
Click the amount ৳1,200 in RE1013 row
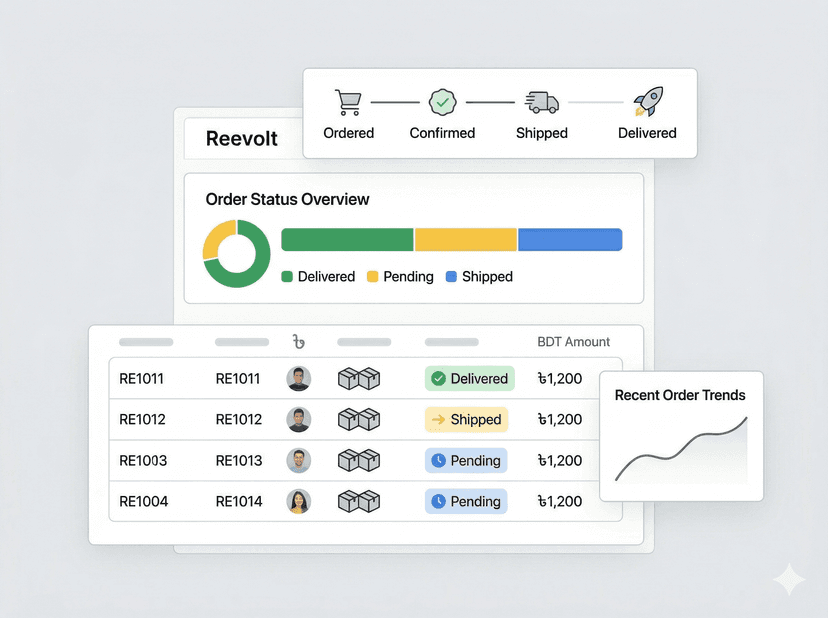(560, 461)
